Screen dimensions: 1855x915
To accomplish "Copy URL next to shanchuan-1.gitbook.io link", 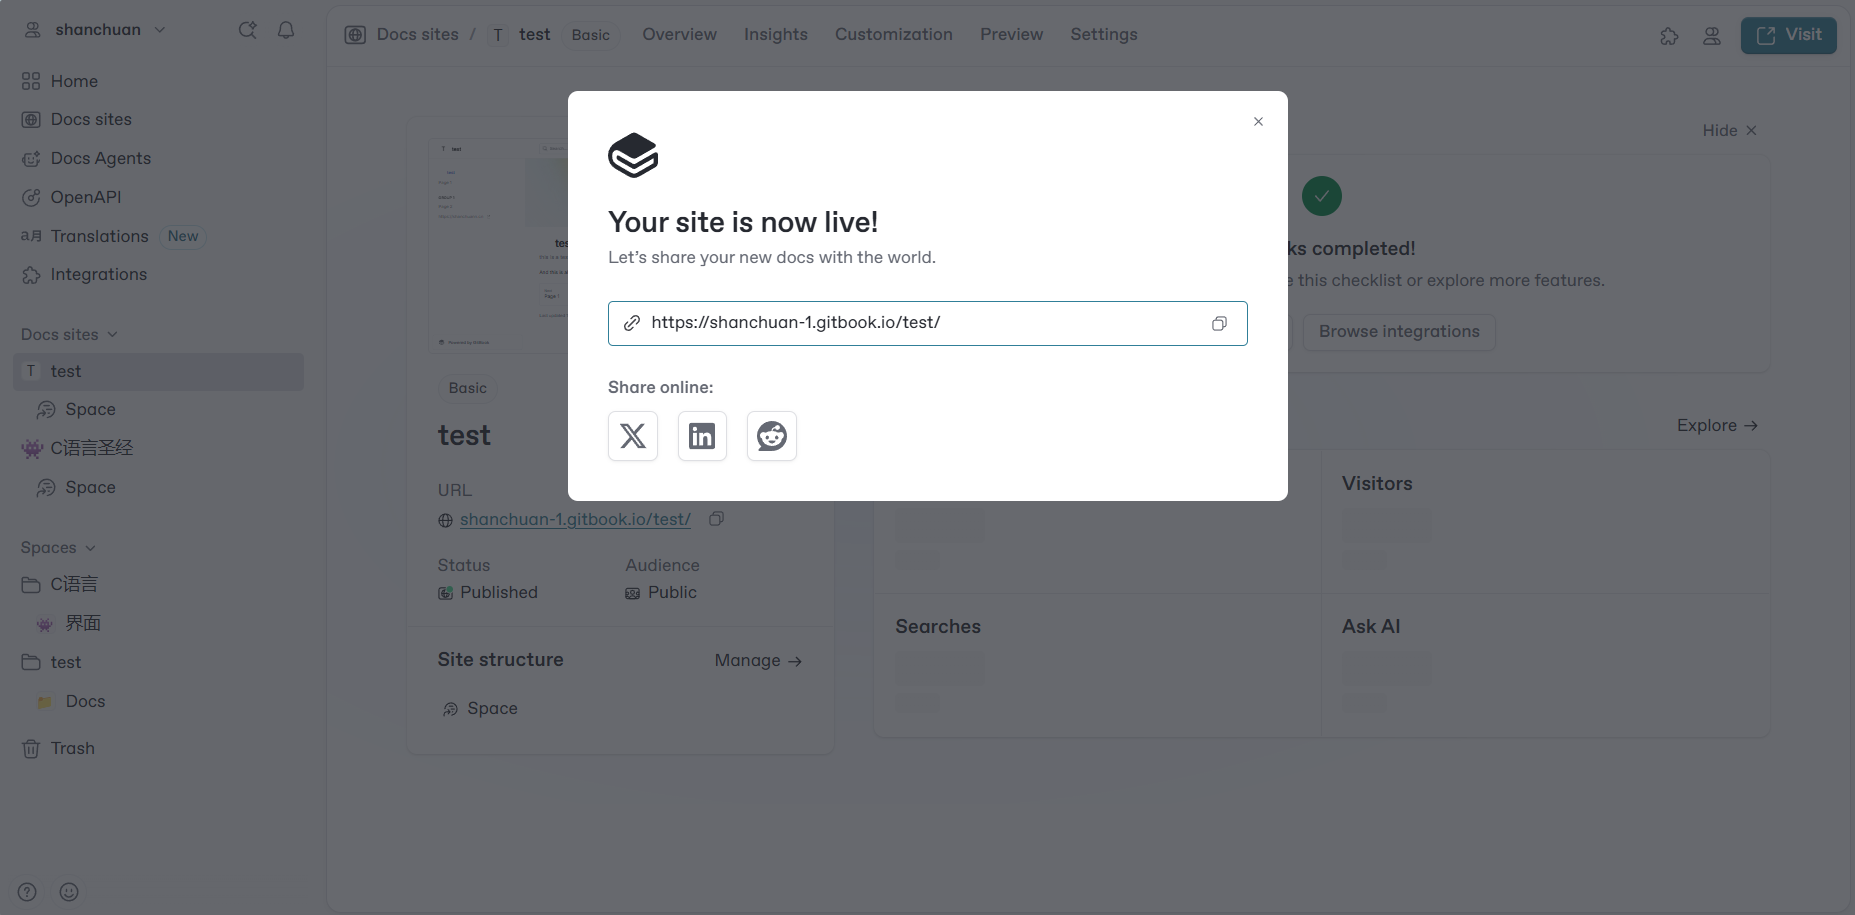I will pos(716,519).
